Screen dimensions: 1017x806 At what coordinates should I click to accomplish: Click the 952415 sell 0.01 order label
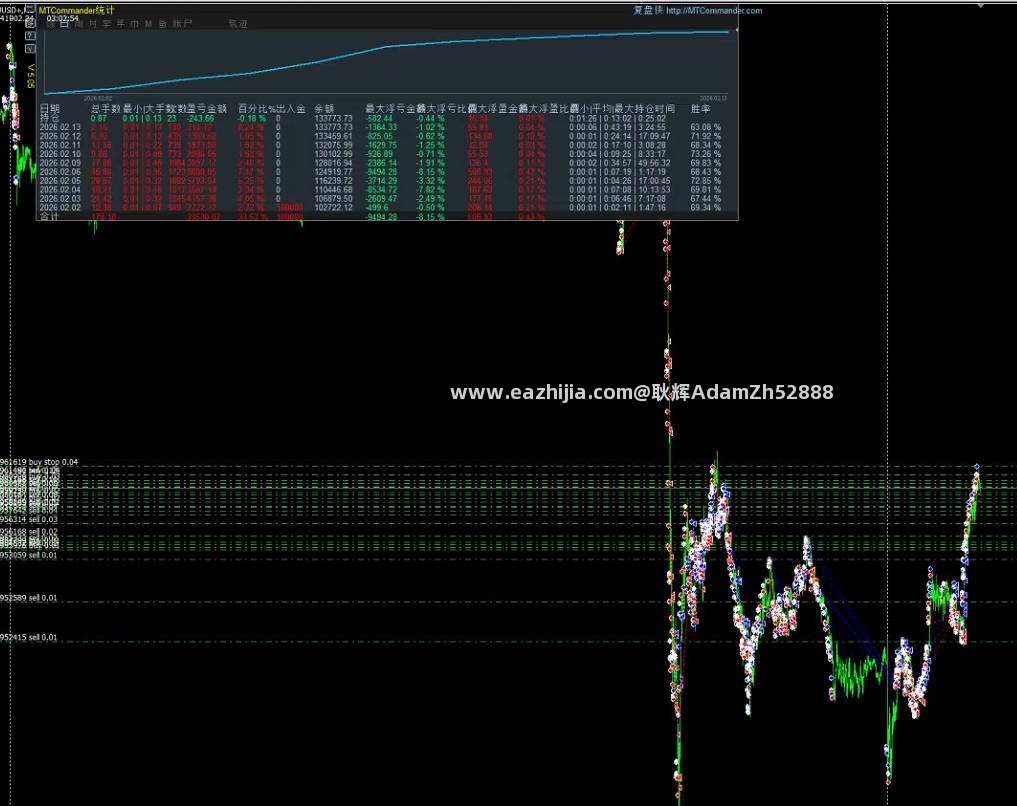(x=29, y=637)
